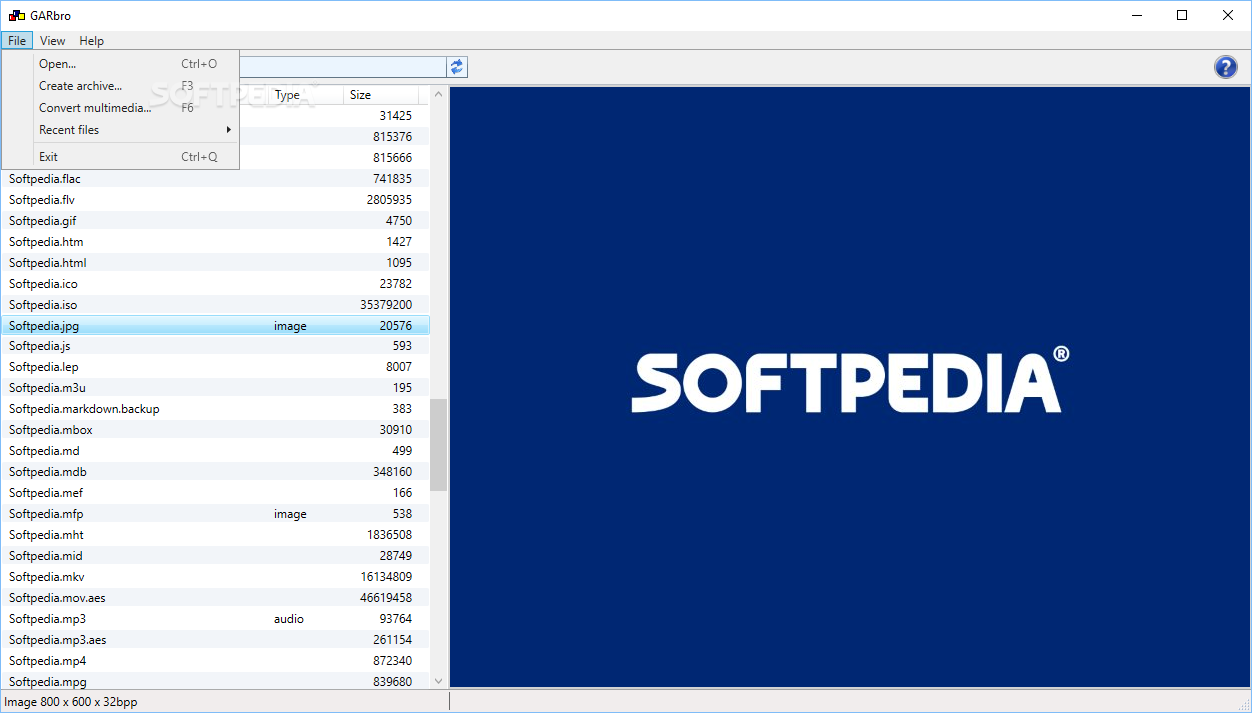Click 'Image 800 x 600 x 32bpp' status text
The height and width of the screenshot is (713, 1252).
coord(71,702)
